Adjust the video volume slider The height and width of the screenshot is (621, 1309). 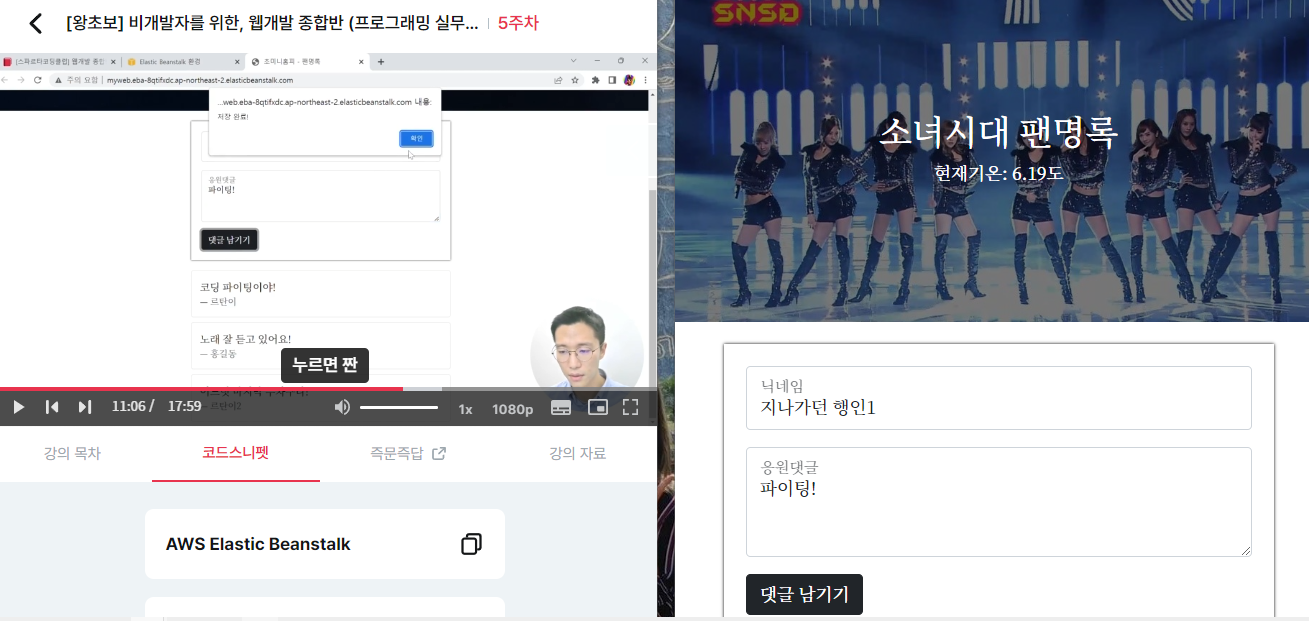tap(399, 407)
